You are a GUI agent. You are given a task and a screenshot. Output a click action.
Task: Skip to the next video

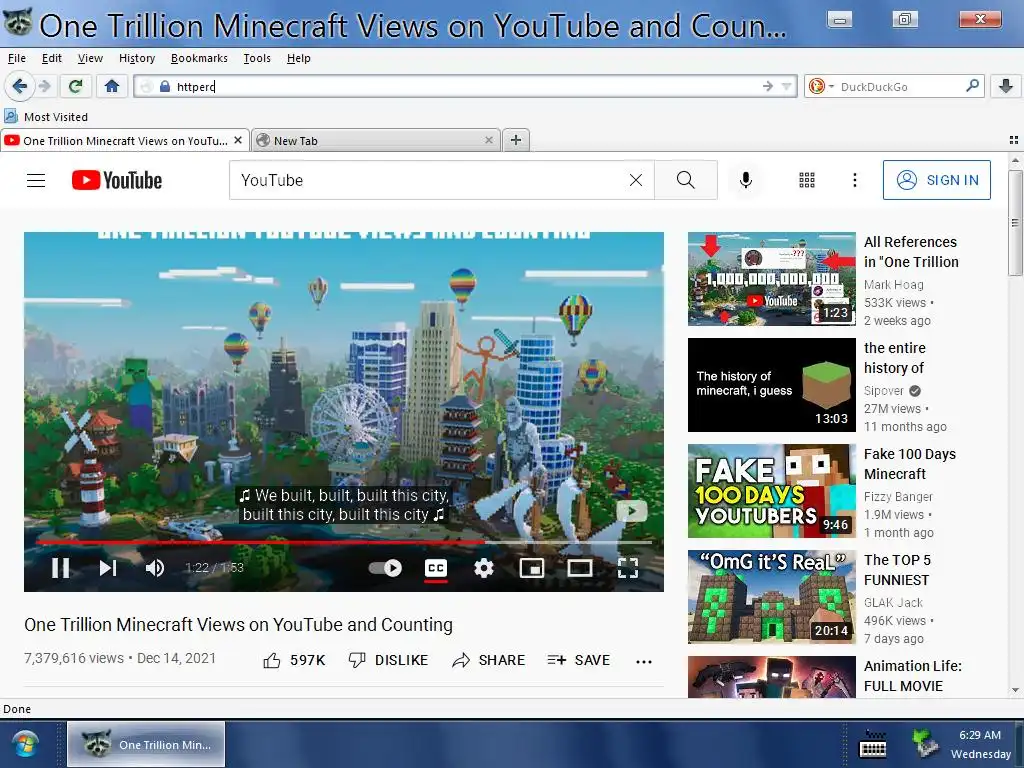[x=108, y=568]
